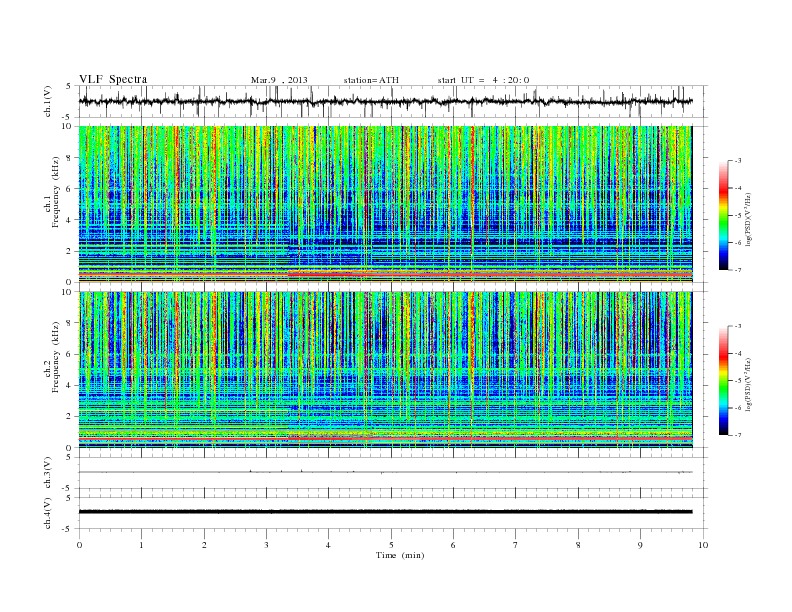792x612 pixels.
Task: Click the '7' time axis tick label
Action: coord(516,545)
